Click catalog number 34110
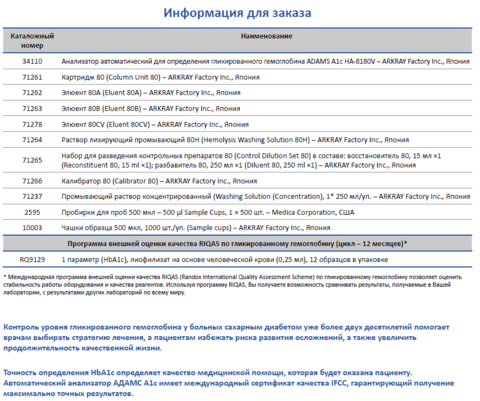The image size is (480, 401). pyautogui.click(x=32, y=61)
